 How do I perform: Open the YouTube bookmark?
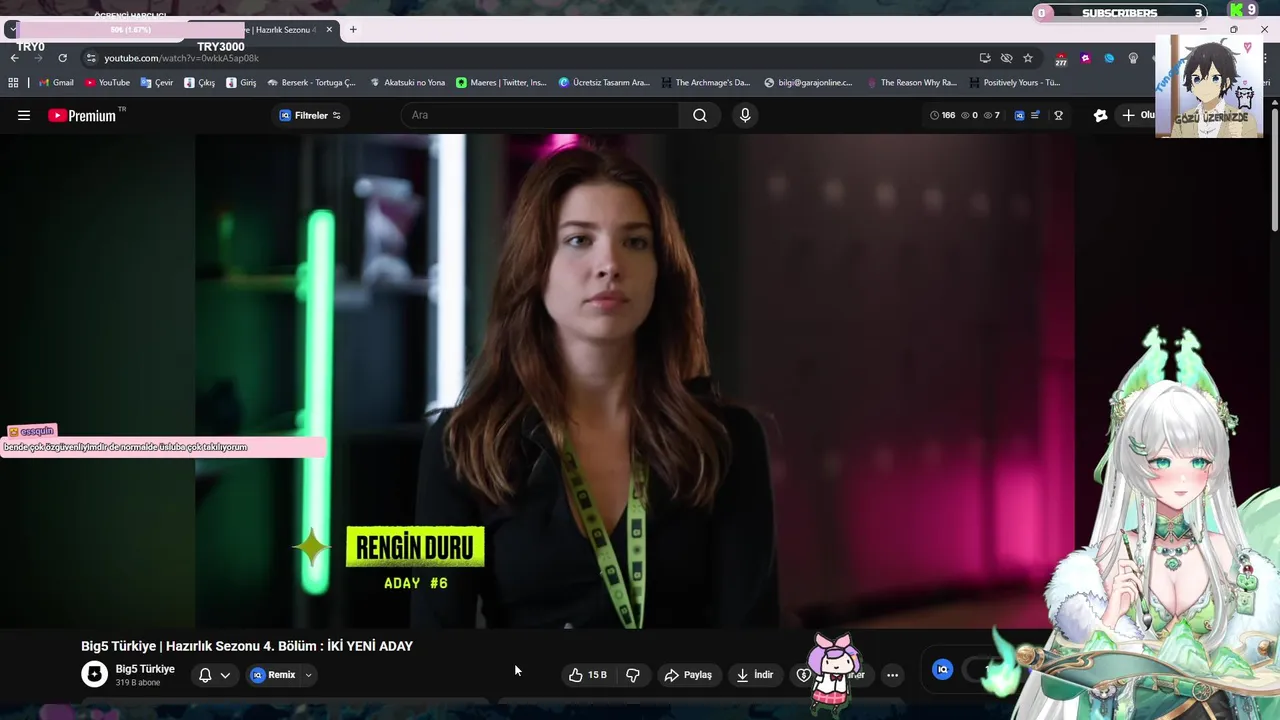(107, 83)
